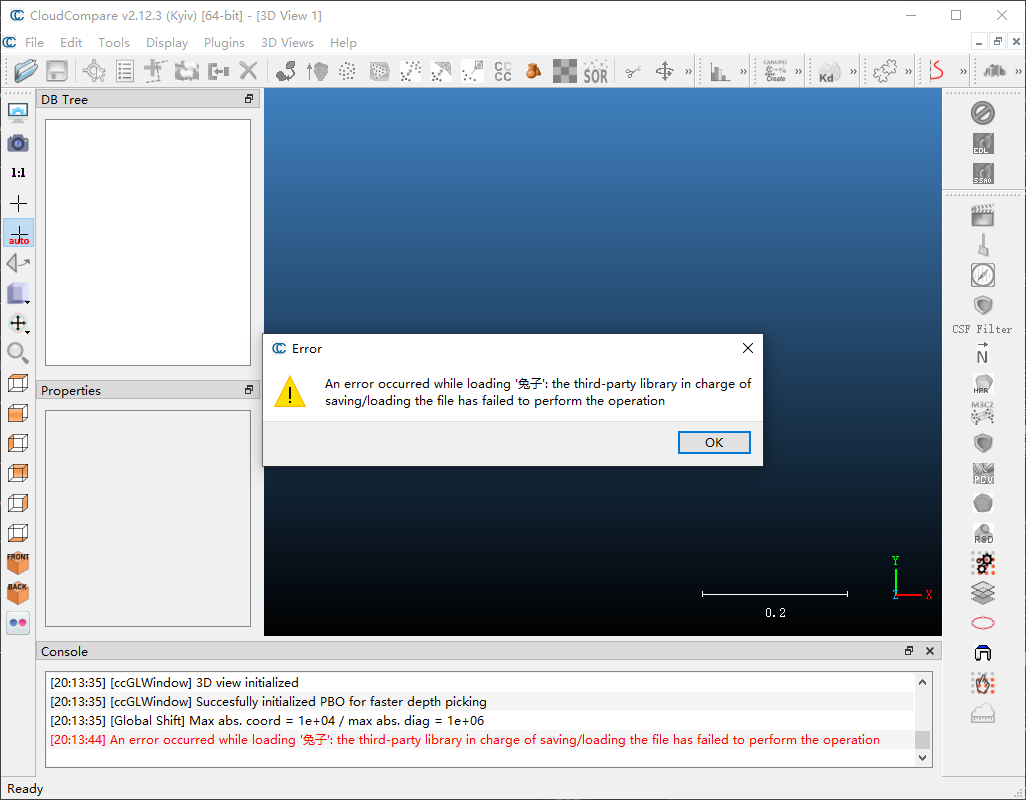Expand overflow chevron after red S icon
The image size is (1026, 800).
tap(963, 71)
